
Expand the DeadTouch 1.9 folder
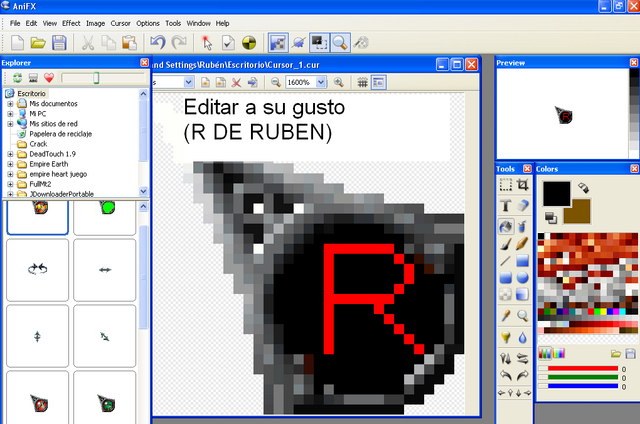point(10,154)
